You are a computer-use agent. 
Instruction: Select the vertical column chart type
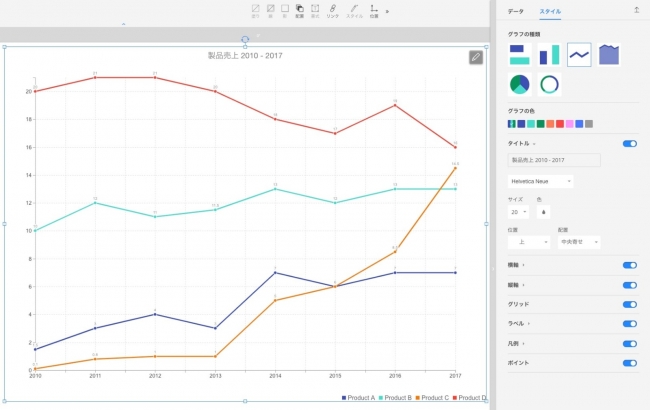click(x=550, y=55)
